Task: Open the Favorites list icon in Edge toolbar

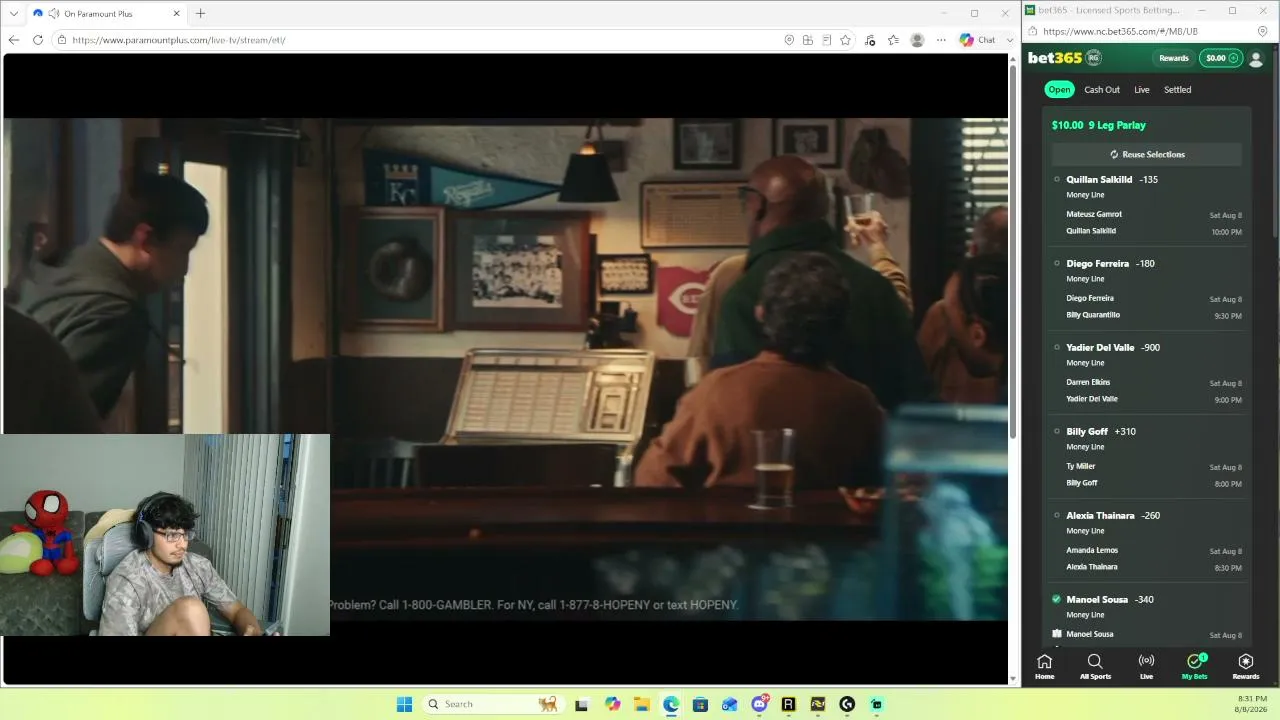Action: click(x=893, y=40)
